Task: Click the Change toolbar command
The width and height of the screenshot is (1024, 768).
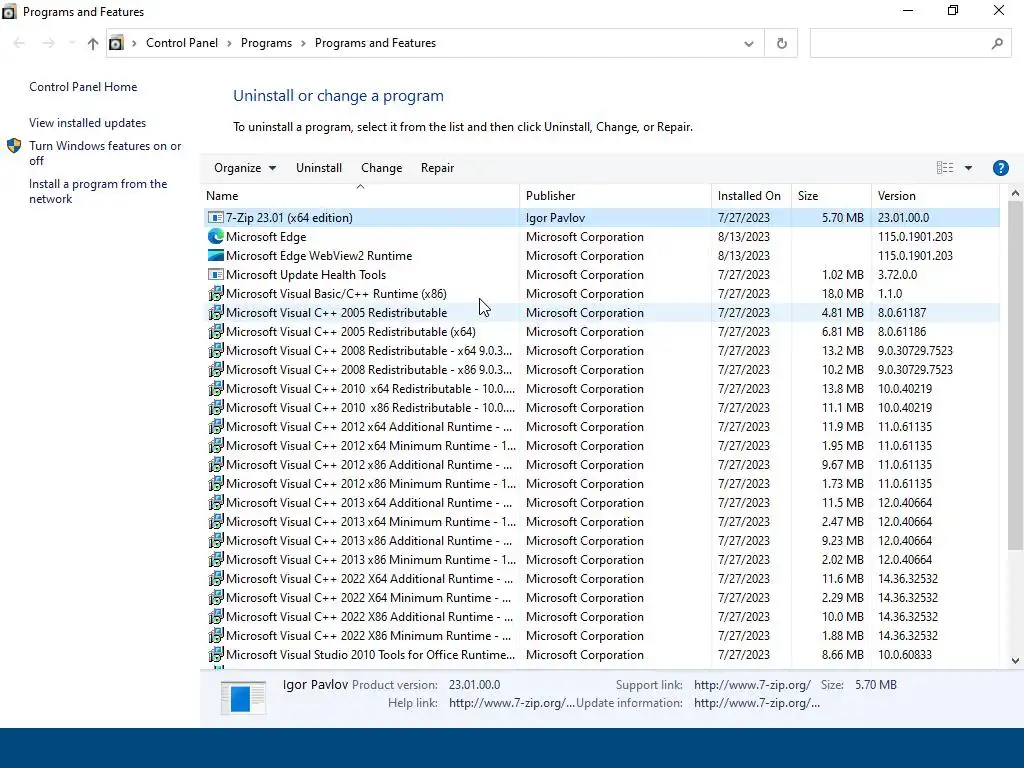Action: (381, 168)
